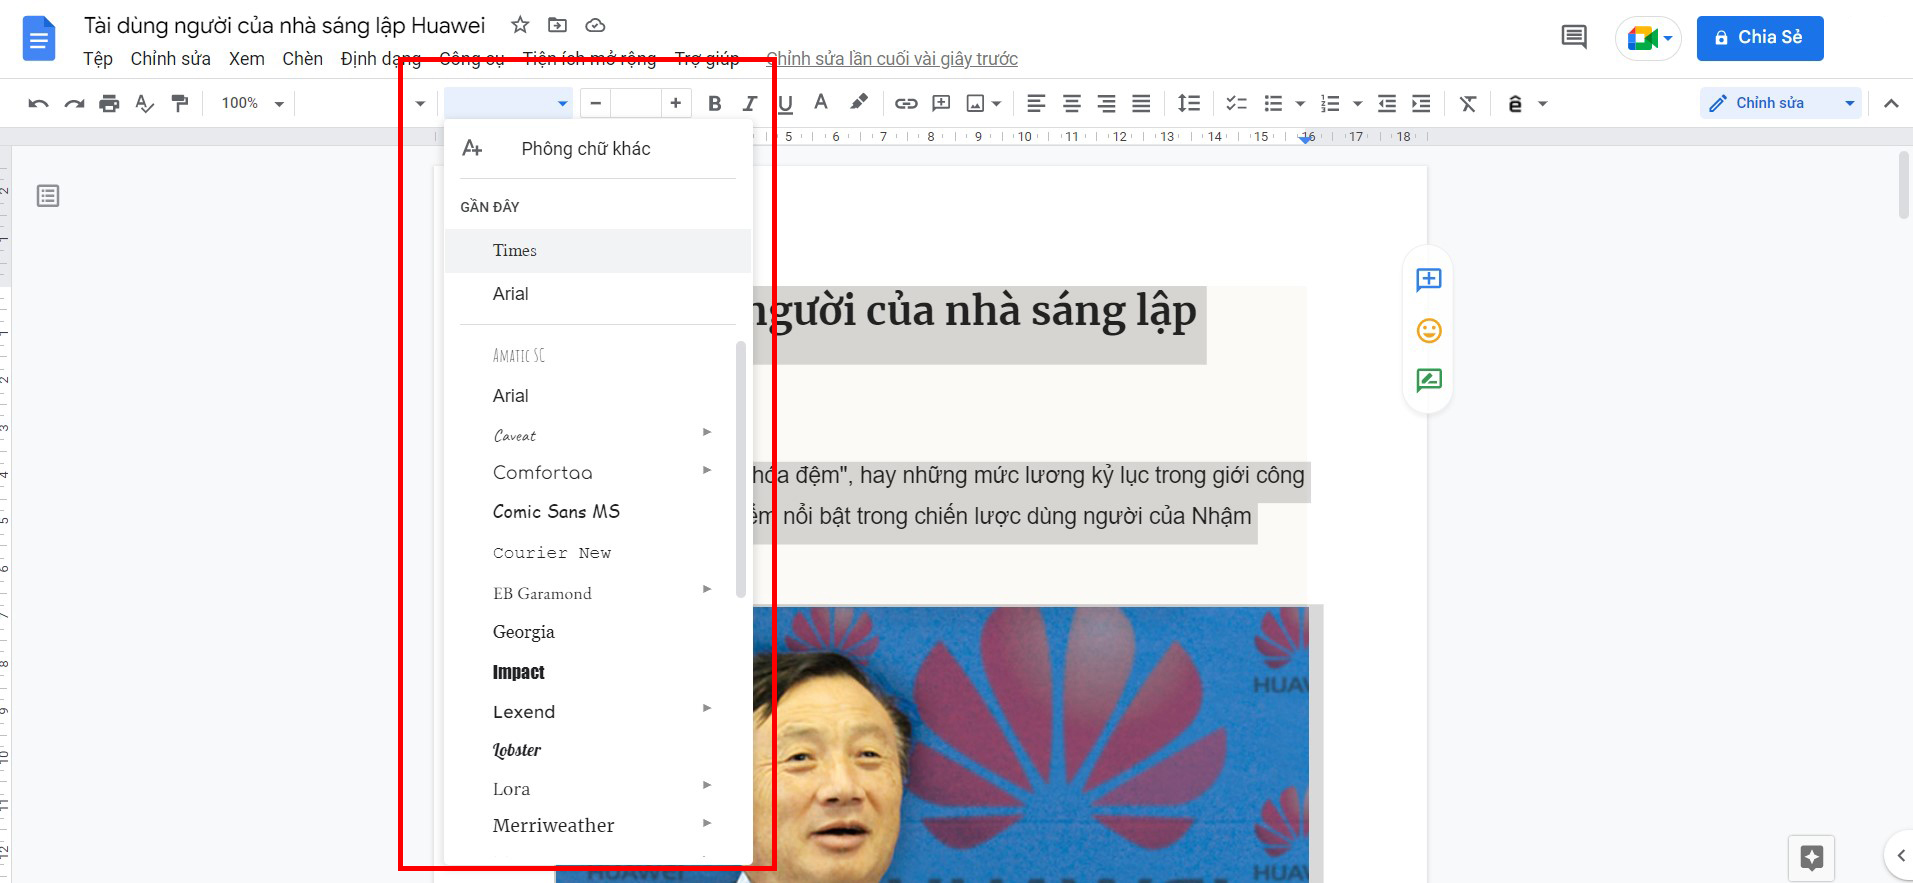Add comment icon in toolbar

point(941,103)
